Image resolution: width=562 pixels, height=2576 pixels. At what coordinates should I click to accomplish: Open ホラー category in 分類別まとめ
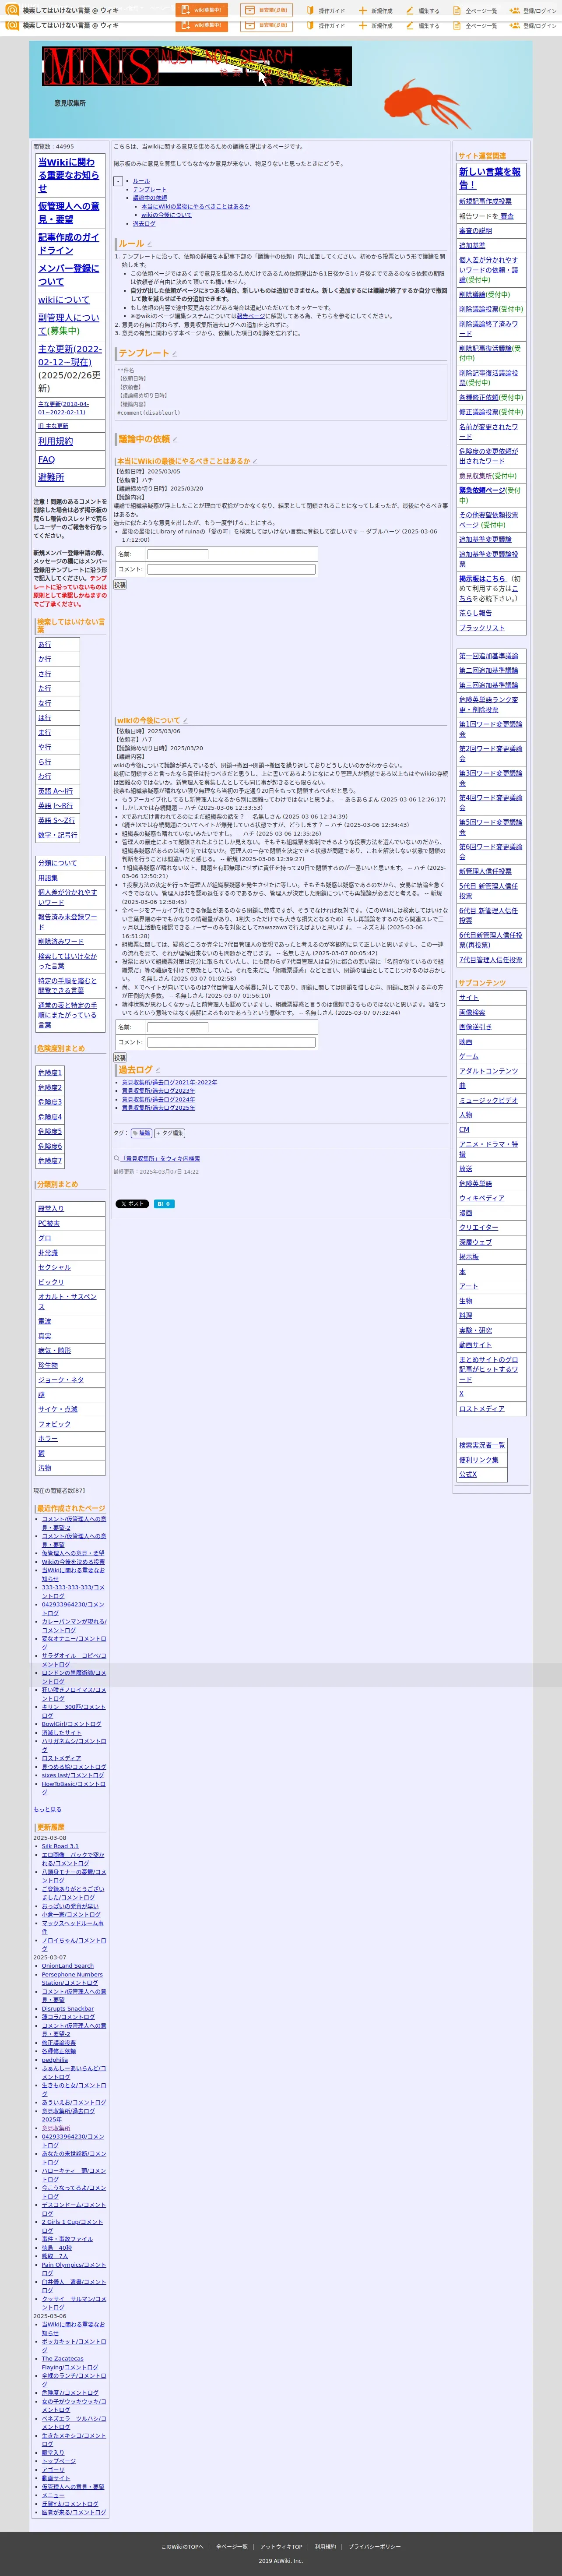[48, 1439]
